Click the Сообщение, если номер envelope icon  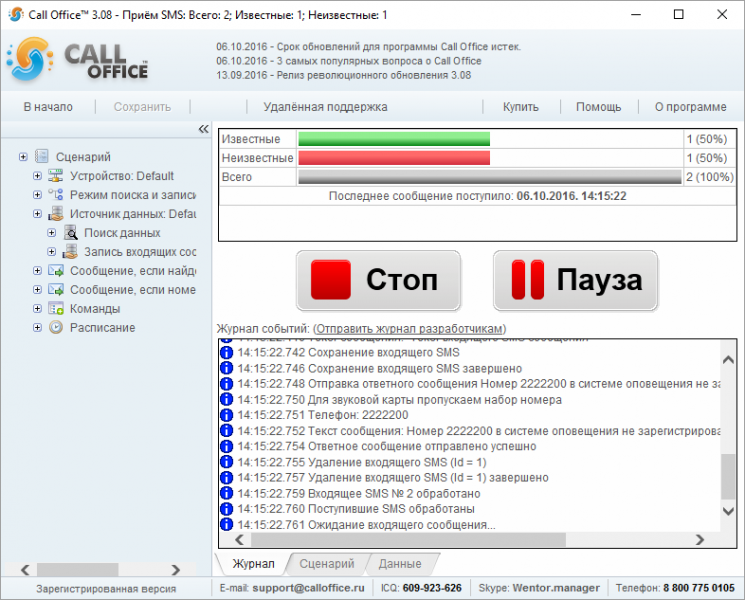coord(56,290)
